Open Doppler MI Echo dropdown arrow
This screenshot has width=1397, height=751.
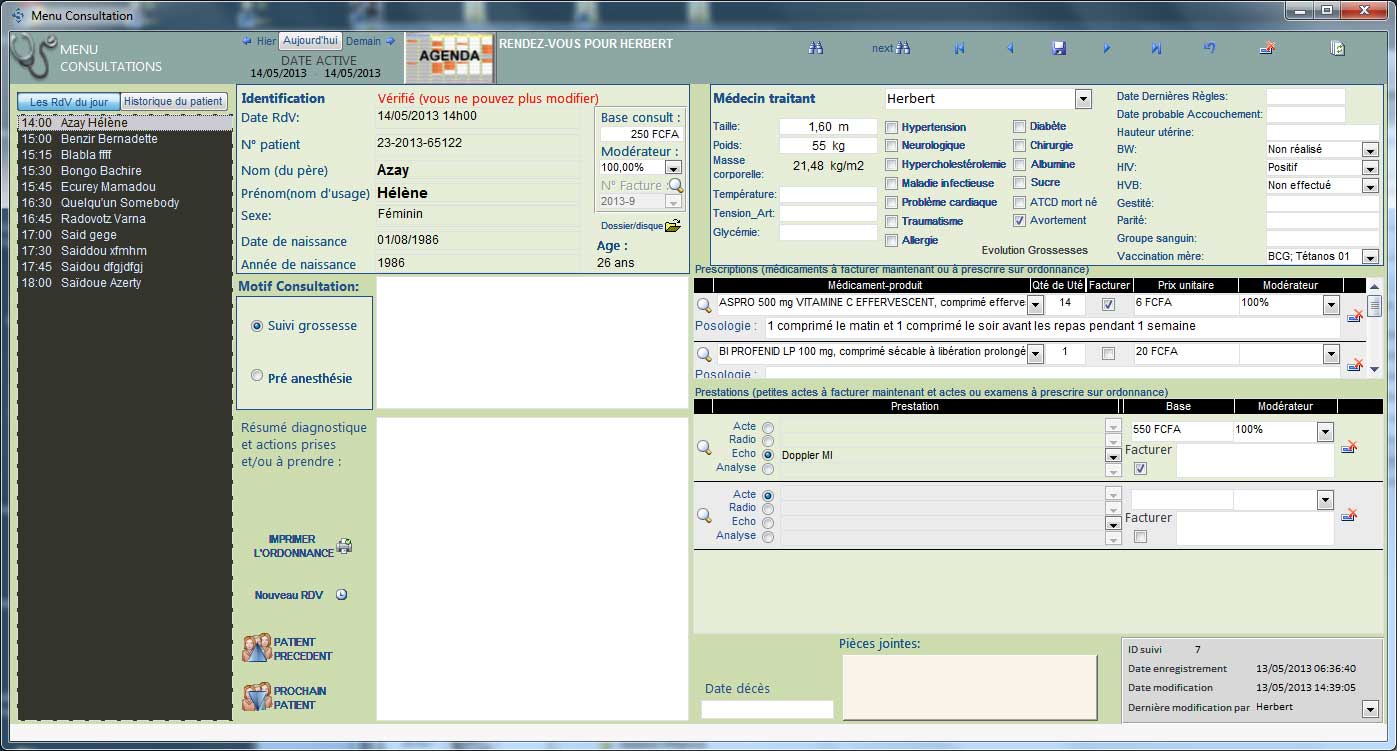1113,456
